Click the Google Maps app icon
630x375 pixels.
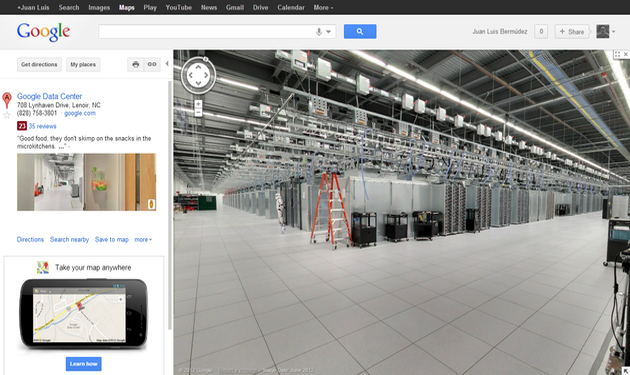(43, 267)
